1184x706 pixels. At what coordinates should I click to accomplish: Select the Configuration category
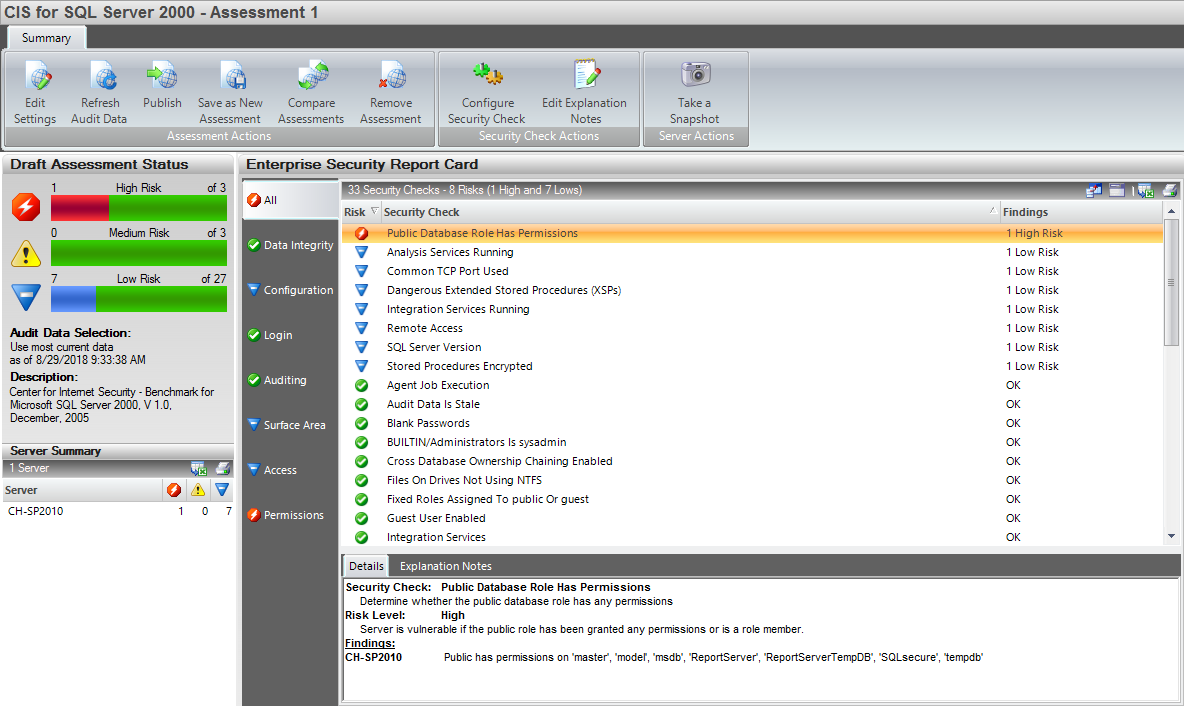291,290
